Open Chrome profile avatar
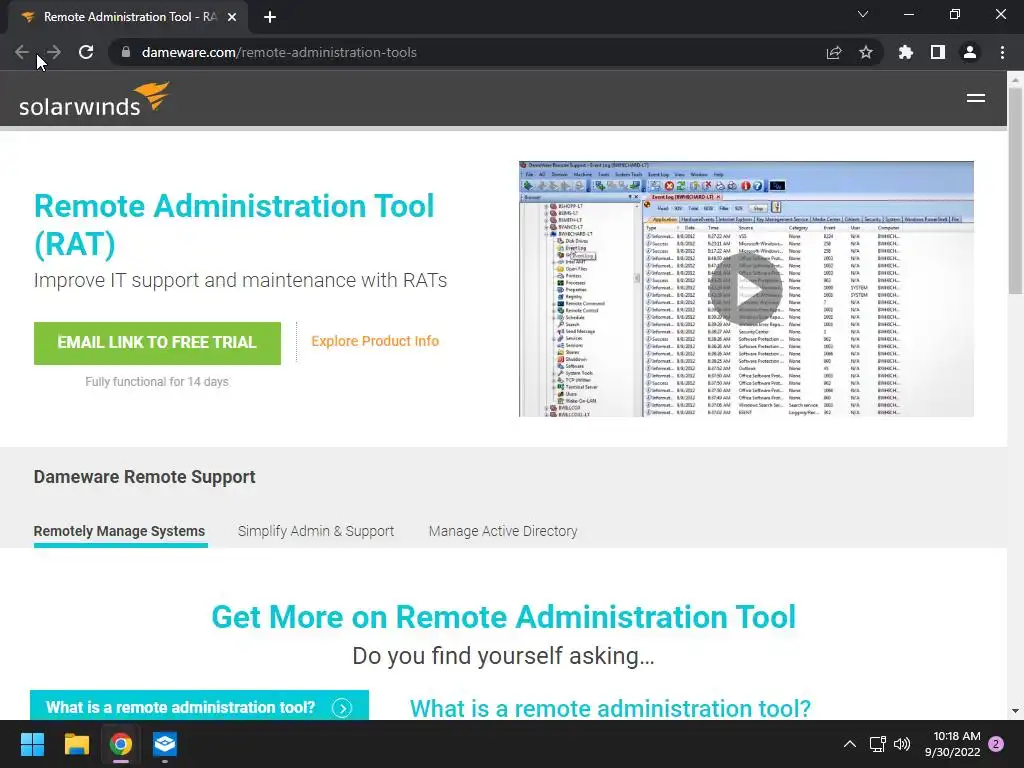 point(970,52)
